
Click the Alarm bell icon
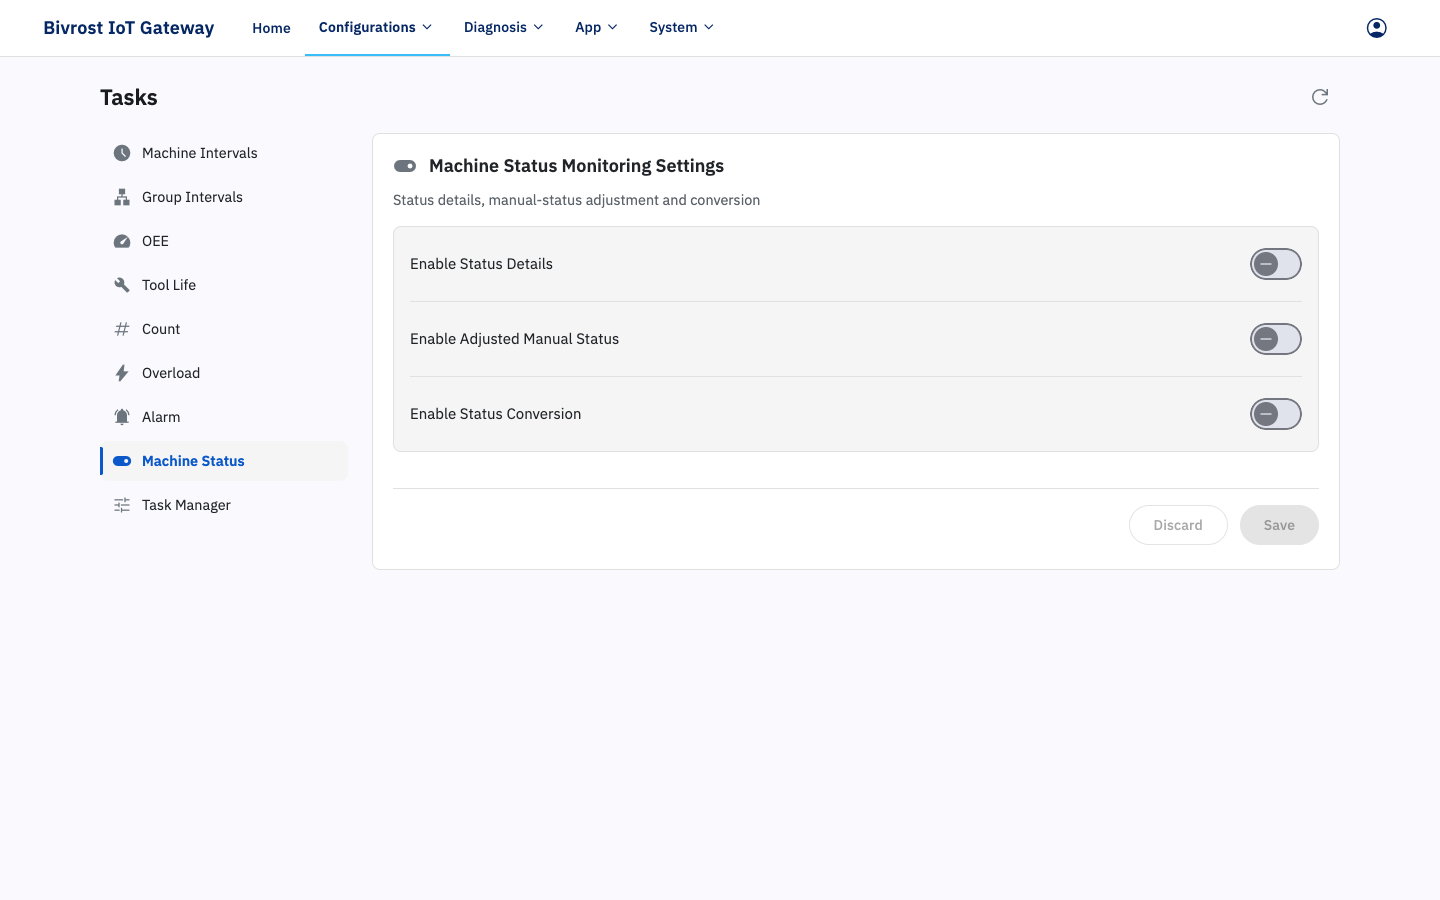pos(122,417)
